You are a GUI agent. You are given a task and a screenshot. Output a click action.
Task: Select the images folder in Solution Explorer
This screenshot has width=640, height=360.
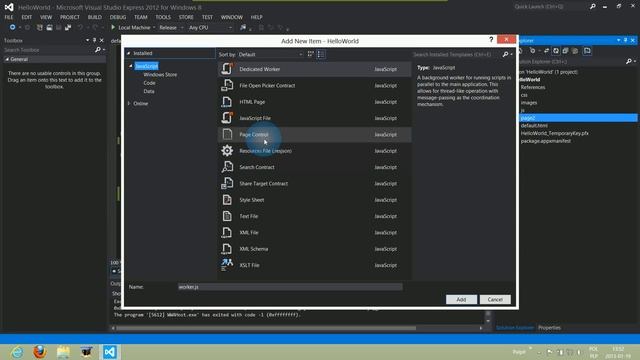529,102
